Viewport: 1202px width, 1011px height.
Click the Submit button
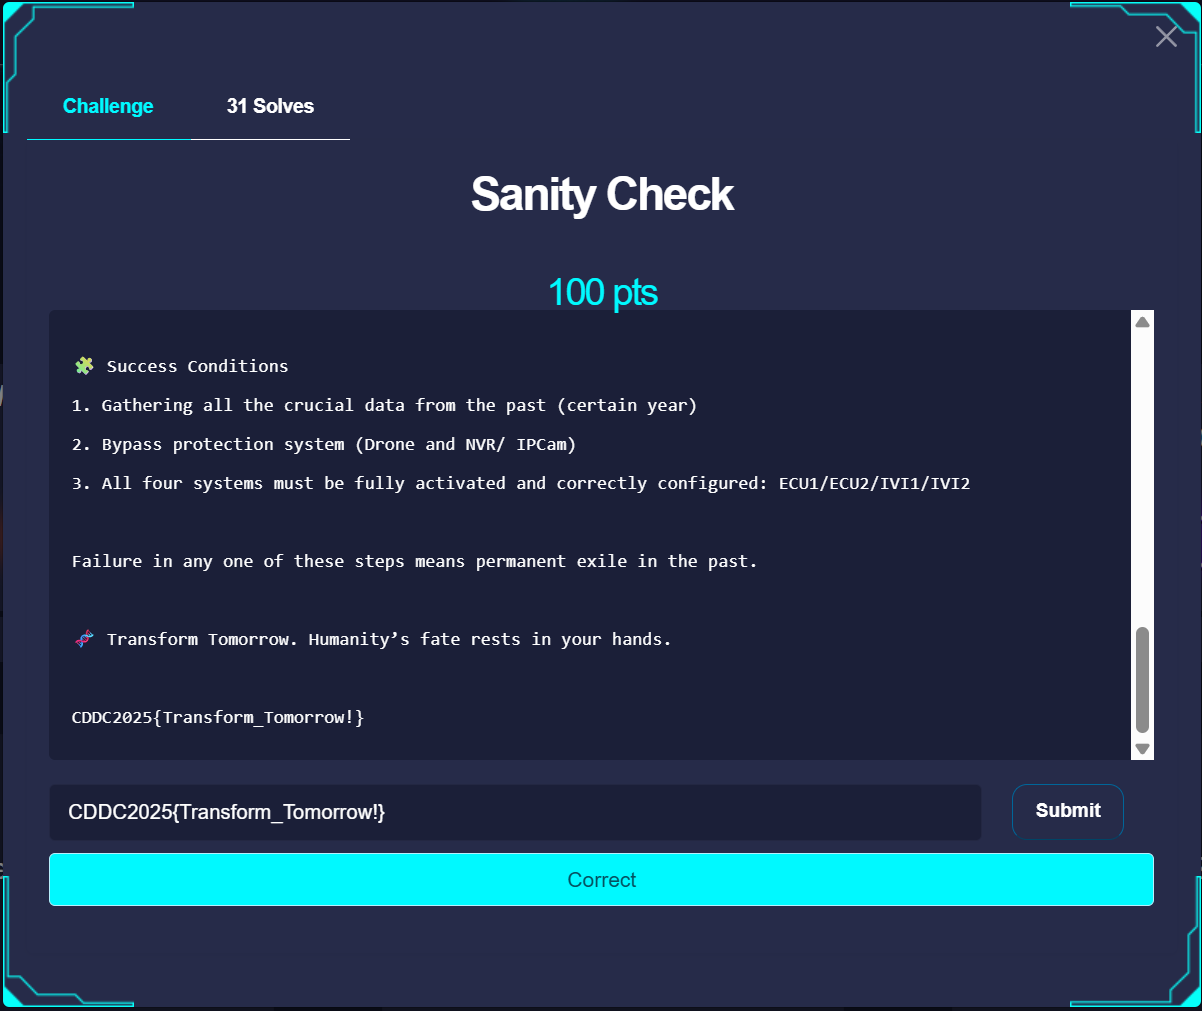(x=1067, y=811)
